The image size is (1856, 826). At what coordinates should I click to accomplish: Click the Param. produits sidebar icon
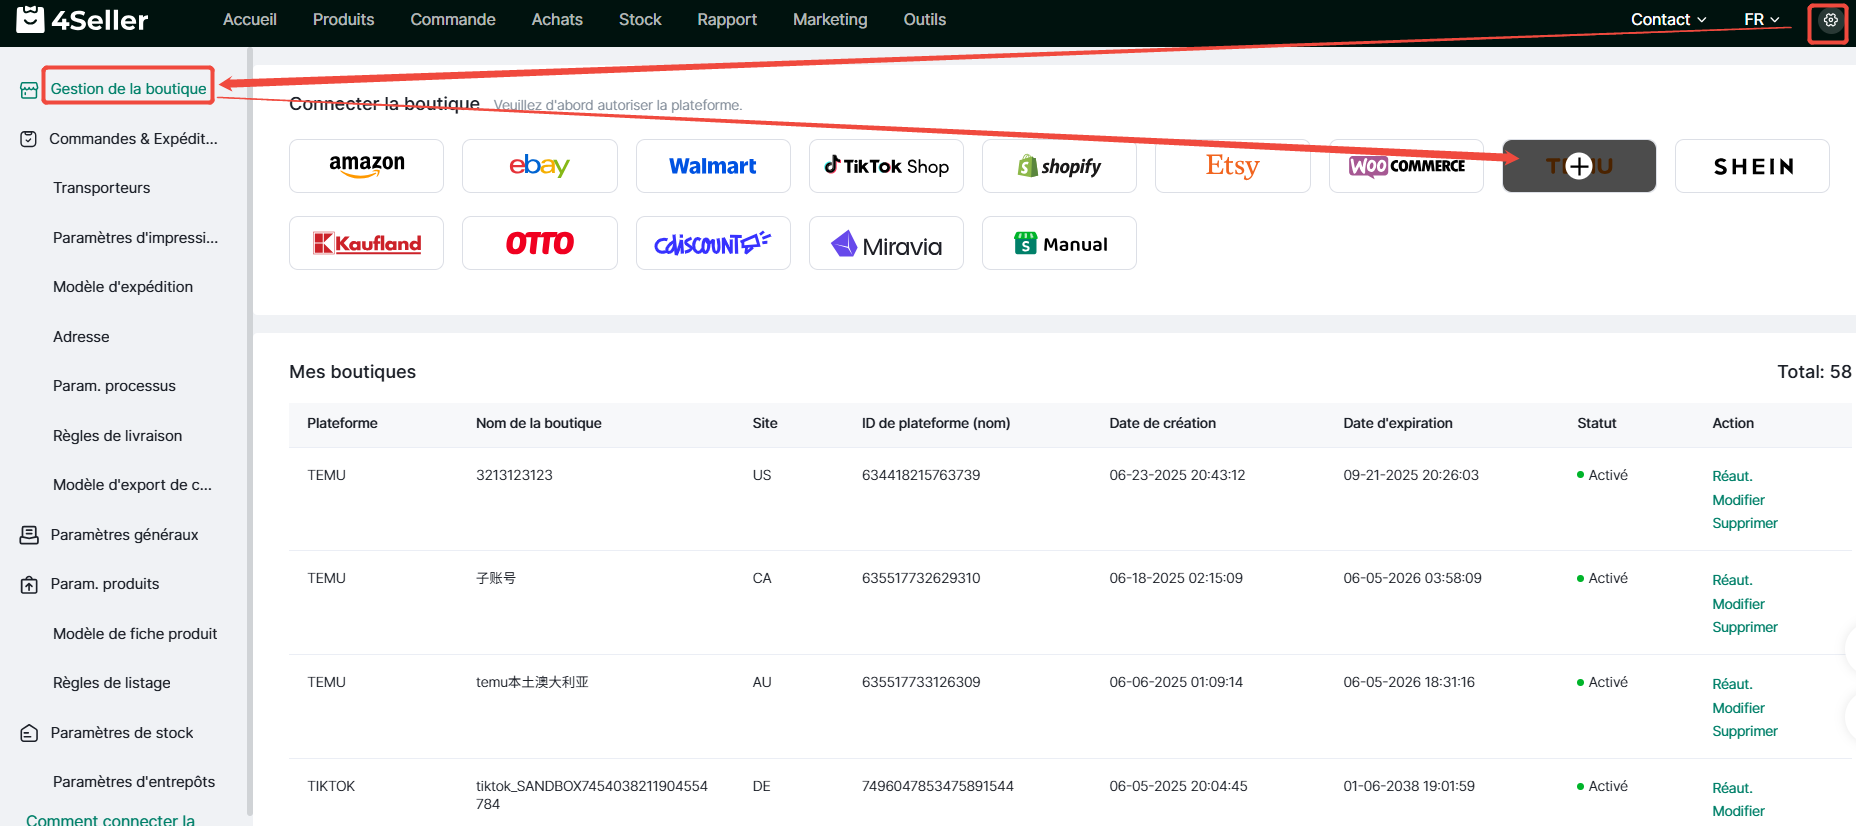click(x=29, y=585)
